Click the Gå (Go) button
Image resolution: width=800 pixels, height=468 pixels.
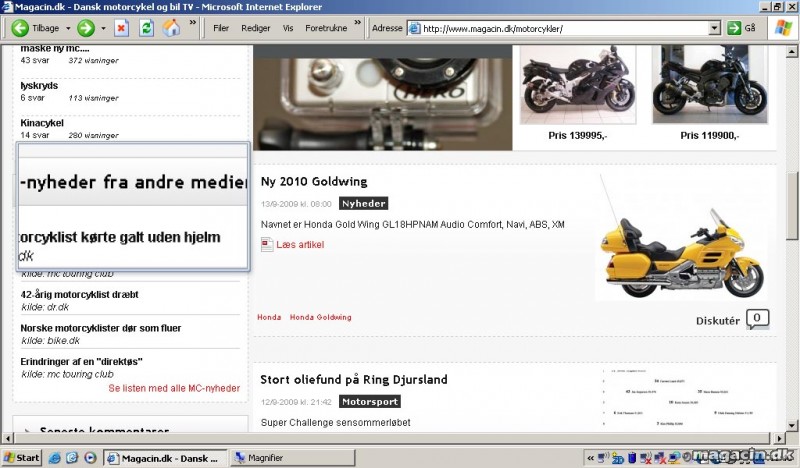(741, 28)
